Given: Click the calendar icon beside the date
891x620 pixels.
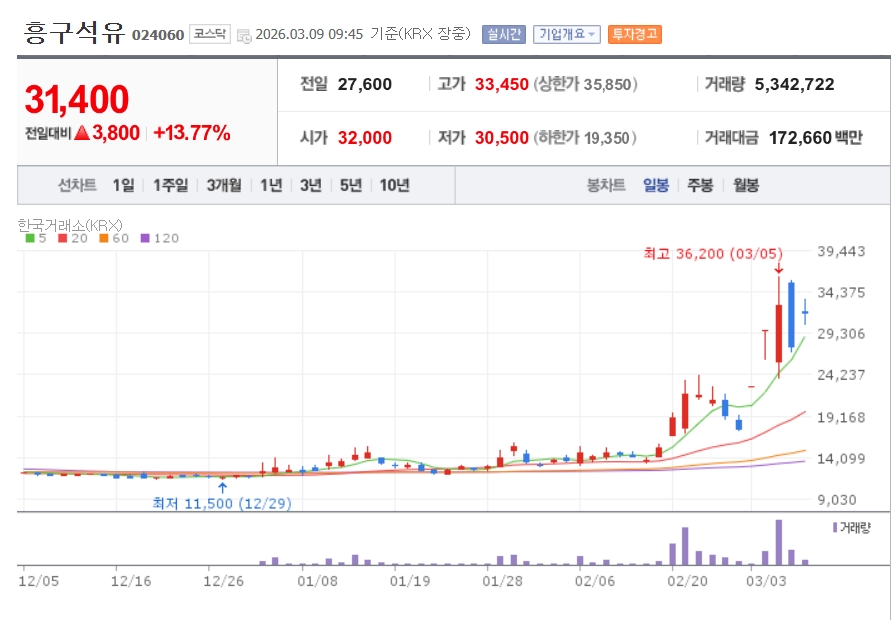Looking at the screenshot, I should pos(244,35).
